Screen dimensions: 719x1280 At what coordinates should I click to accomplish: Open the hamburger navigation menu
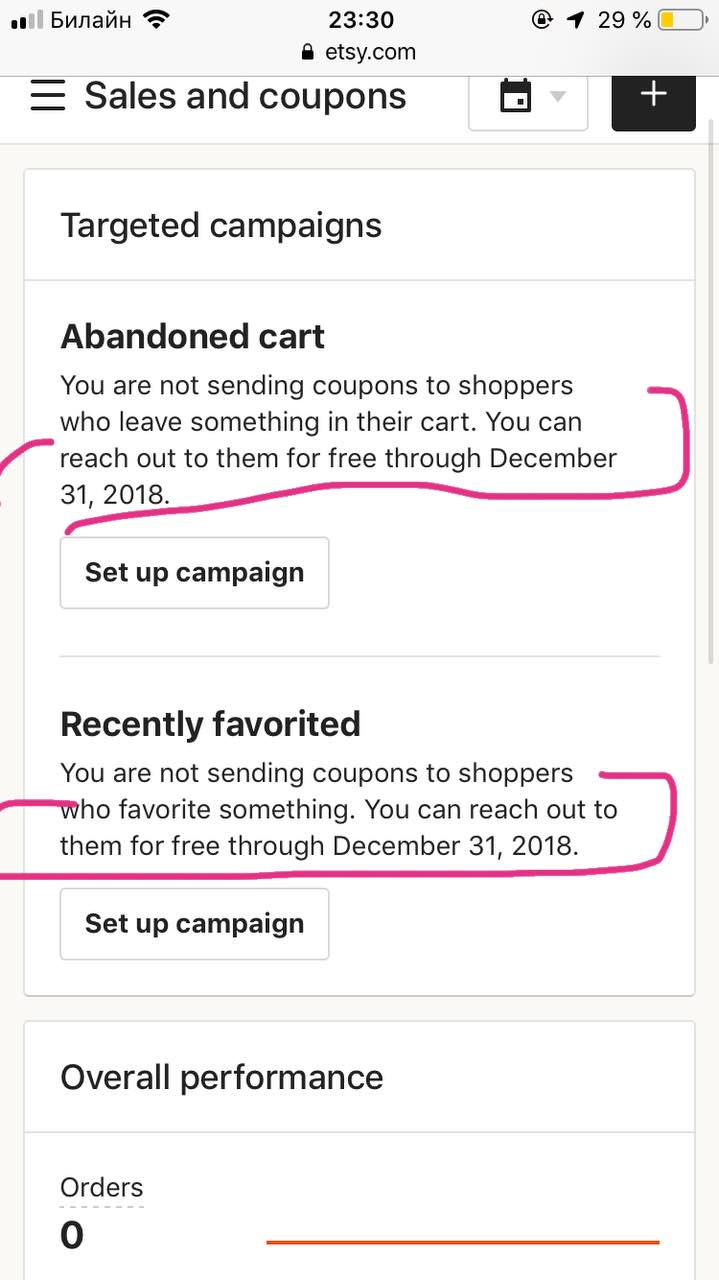[x=48, y=97]
